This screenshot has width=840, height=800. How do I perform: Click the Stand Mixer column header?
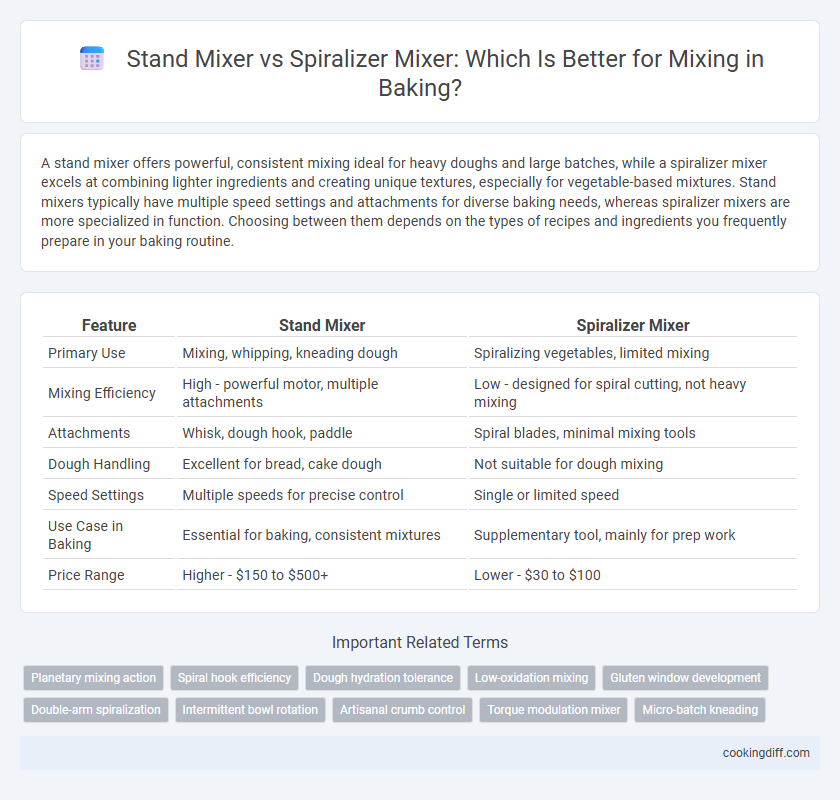point(322,325)
